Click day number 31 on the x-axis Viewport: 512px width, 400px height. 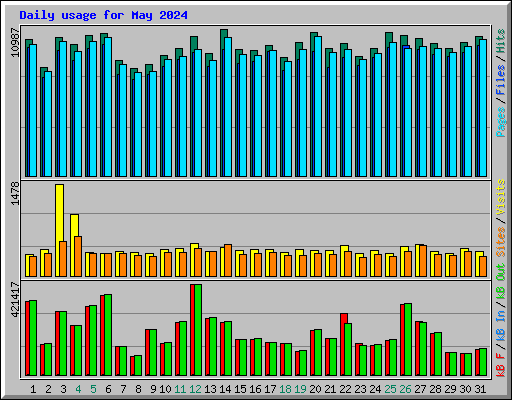(x=480, y=389)
